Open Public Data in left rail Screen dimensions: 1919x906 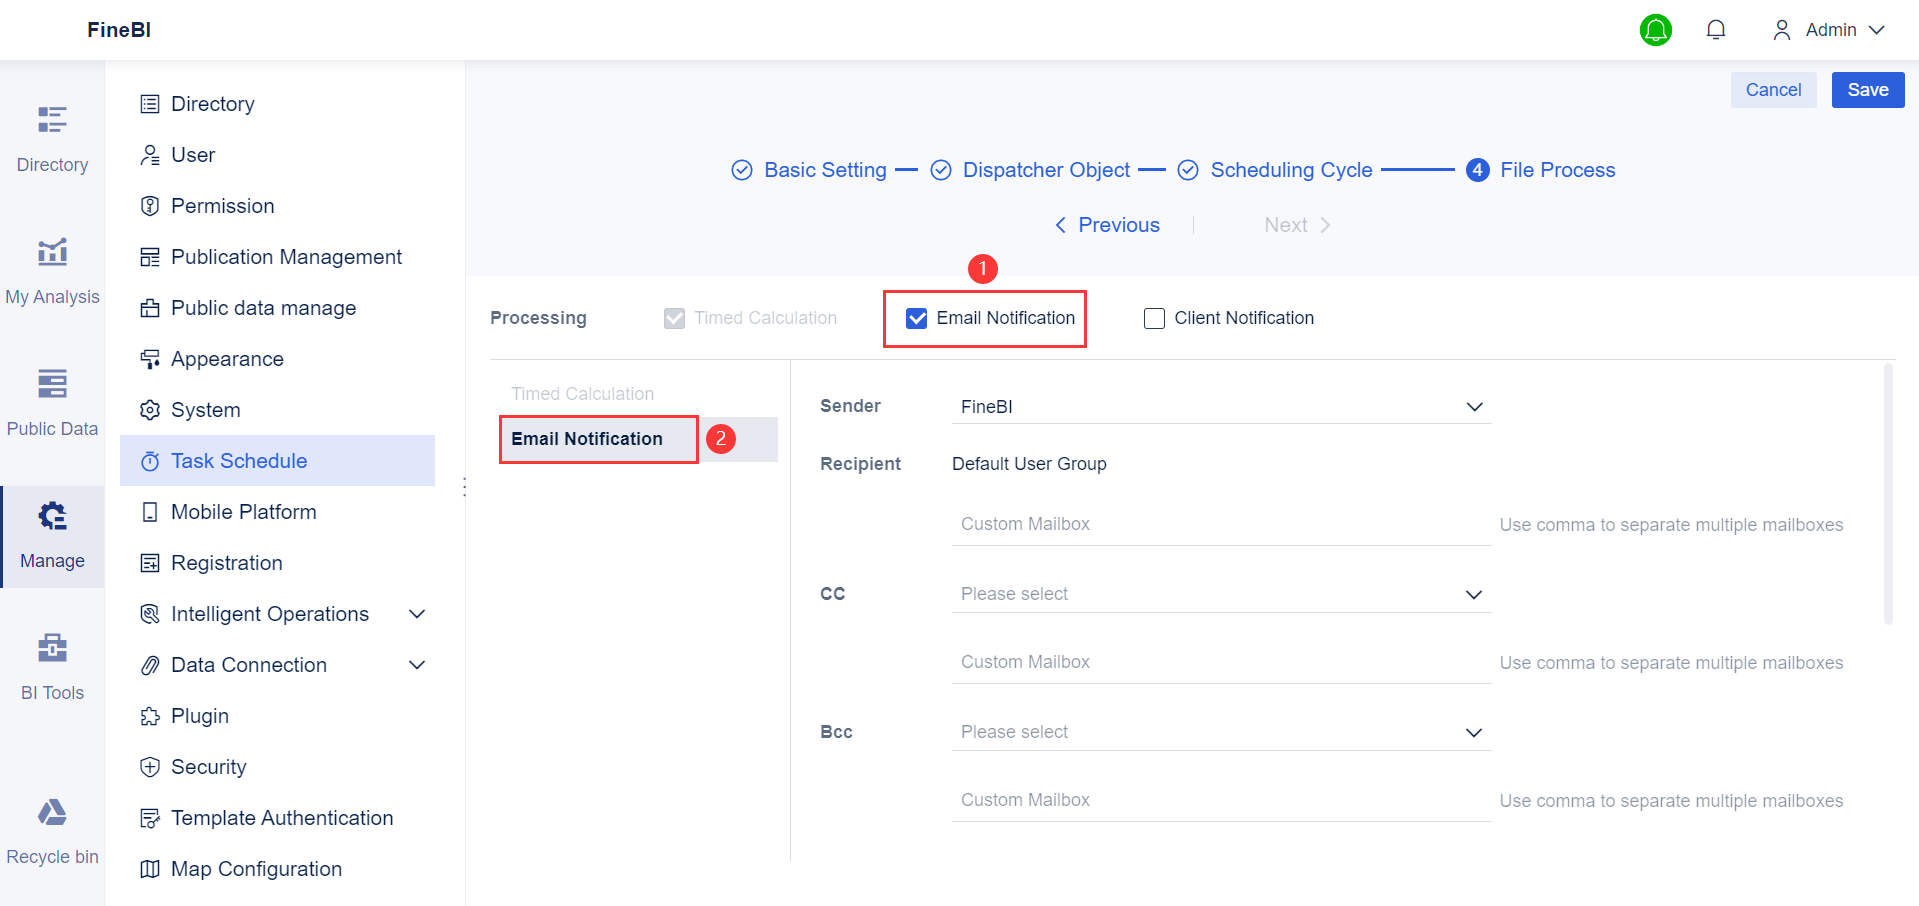click(x=52, y=403)
